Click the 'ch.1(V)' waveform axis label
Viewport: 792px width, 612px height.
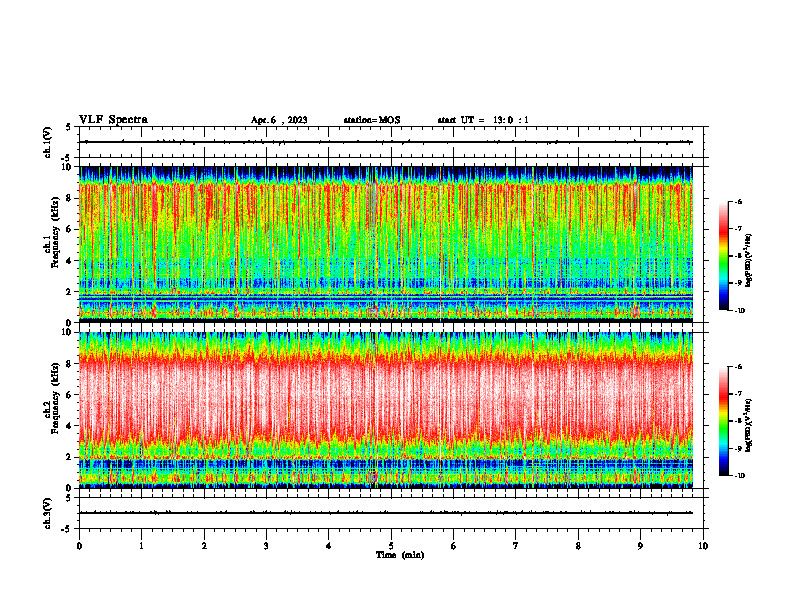click(x=47, y=142)
